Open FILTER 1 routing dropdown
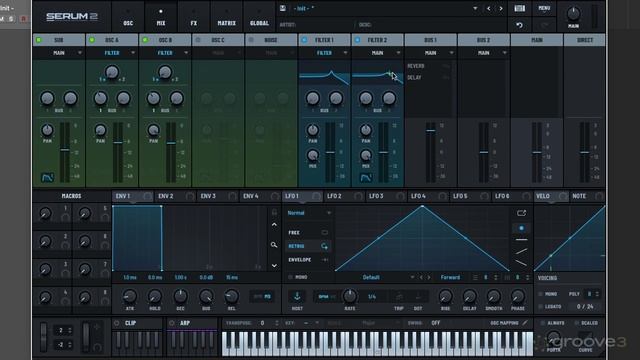 [x=324, y=53]
